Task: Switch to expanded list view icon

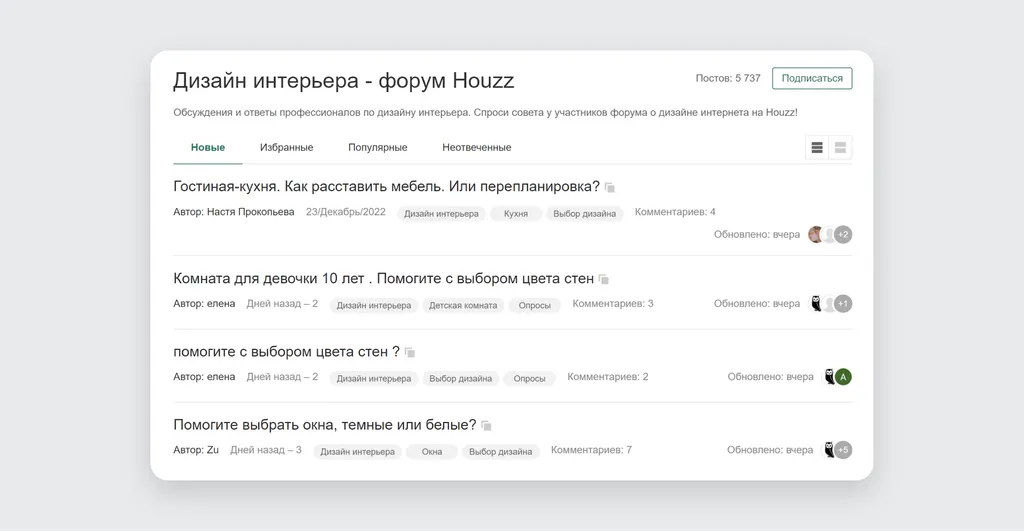Action: click(x=840, y=148)
